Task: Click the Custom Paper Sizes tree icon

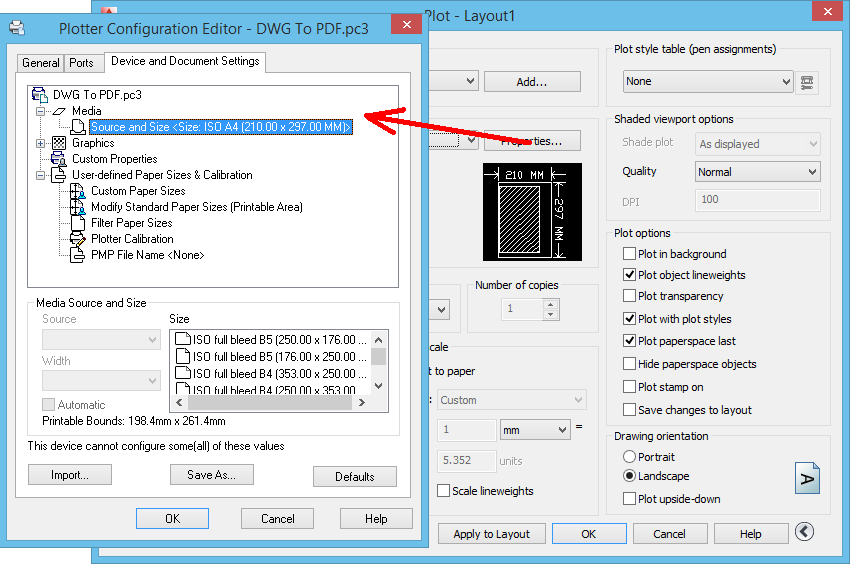Action: [x=78, y=191]
